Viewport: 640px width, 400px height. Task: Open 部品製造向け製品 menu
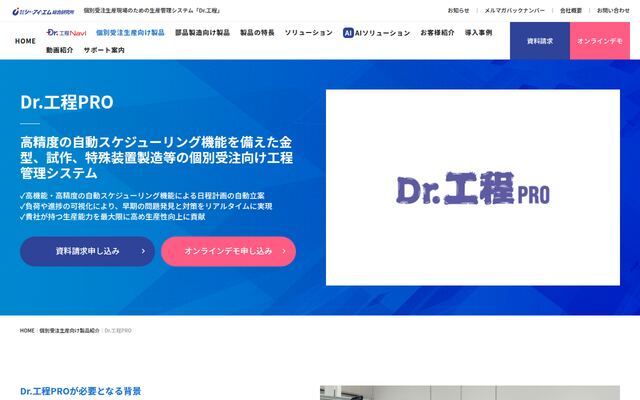(202, 33)
